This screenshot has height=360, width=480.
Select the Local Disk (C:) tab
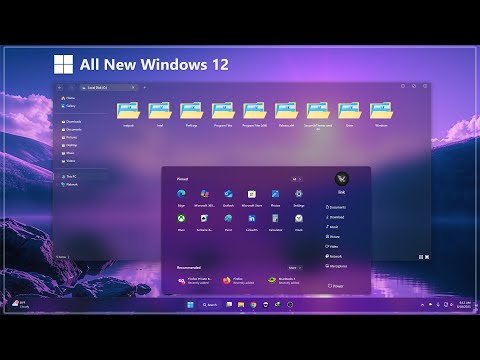[108, 88]
